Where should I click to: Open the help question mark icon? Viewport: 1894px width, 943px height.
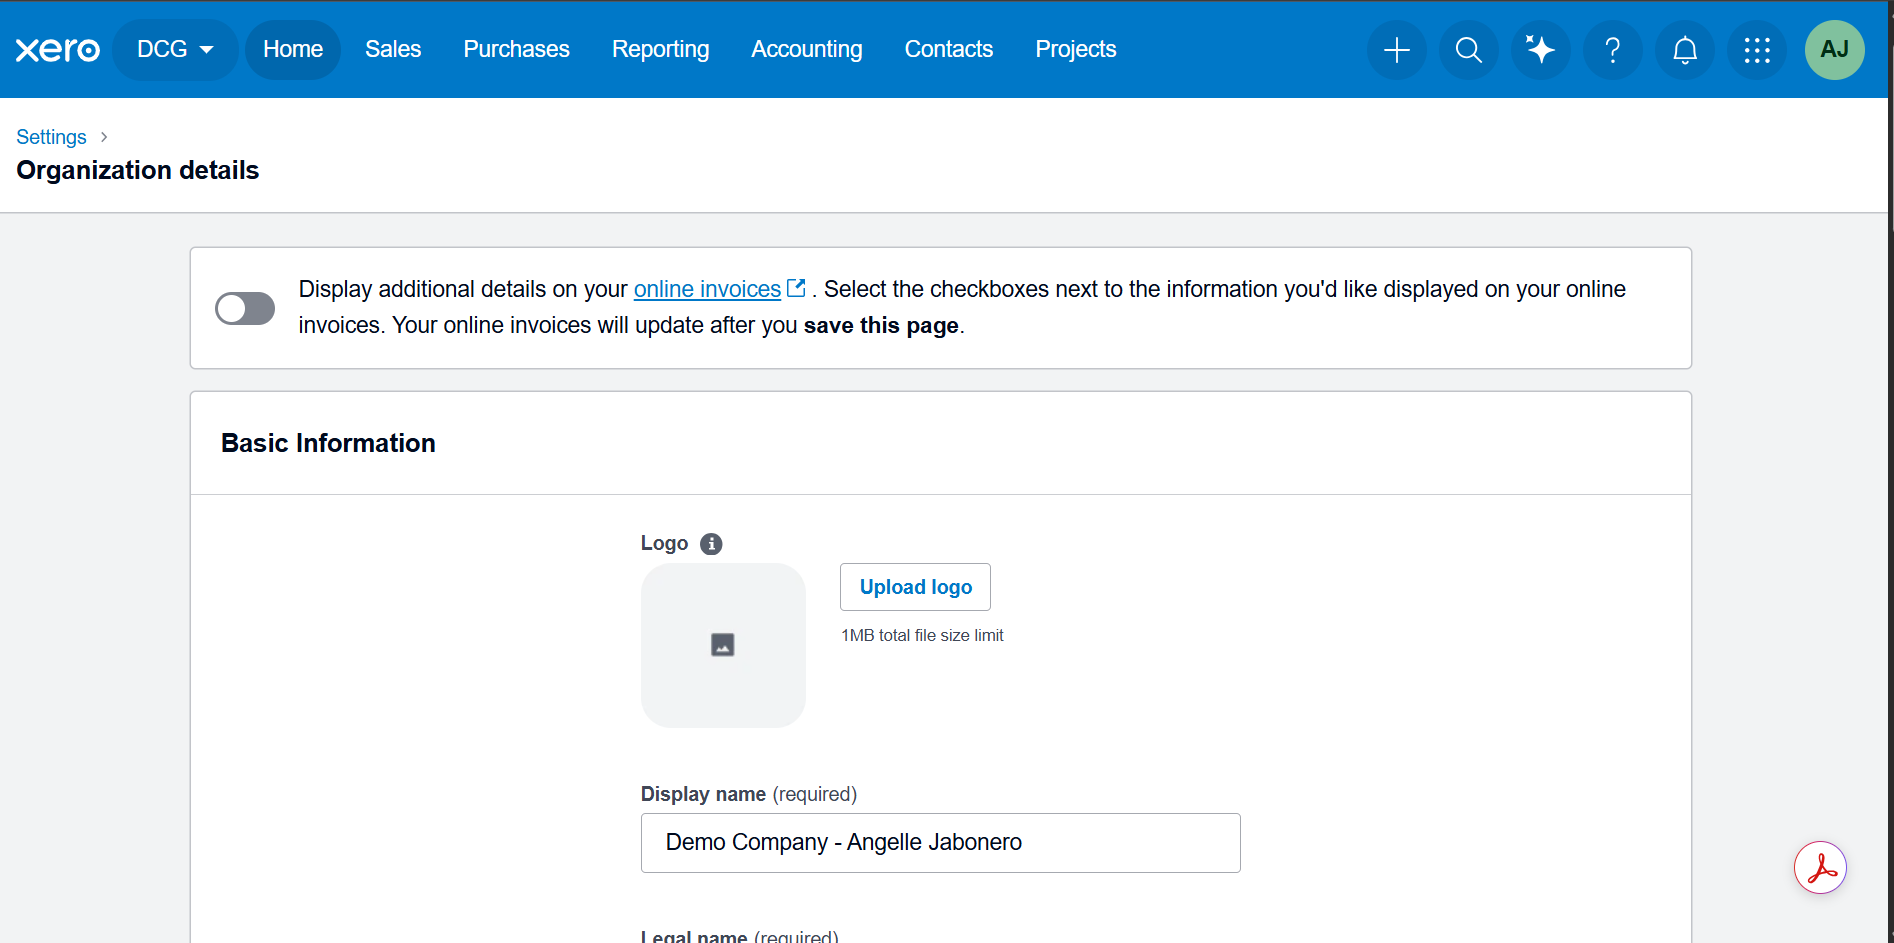[x=1612, y=50]
